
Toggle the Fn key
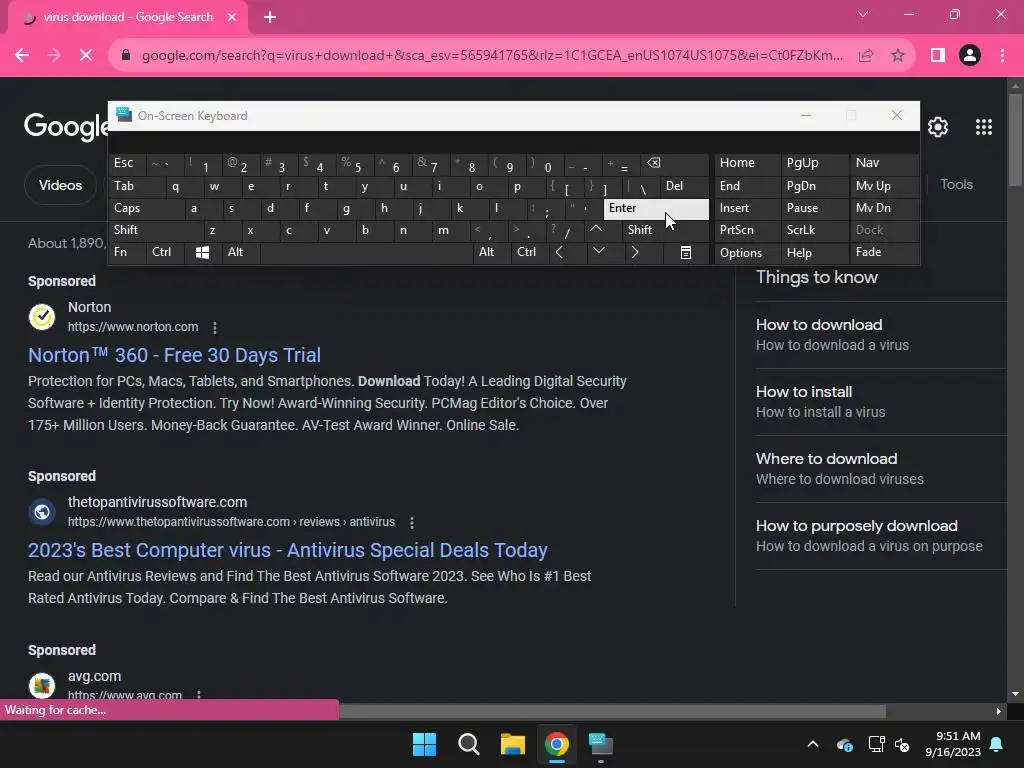pos(128,252)
